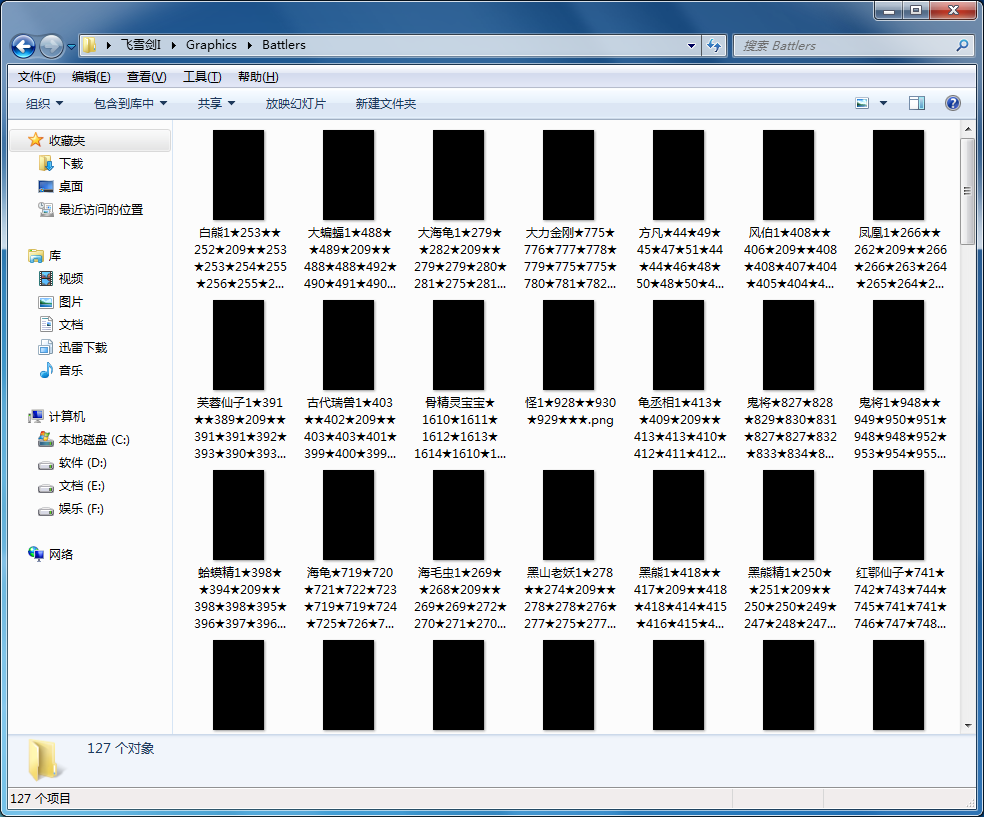Select 网络 in the sidebar
Screen dimensions: 984x817
(x=60, y=555)
